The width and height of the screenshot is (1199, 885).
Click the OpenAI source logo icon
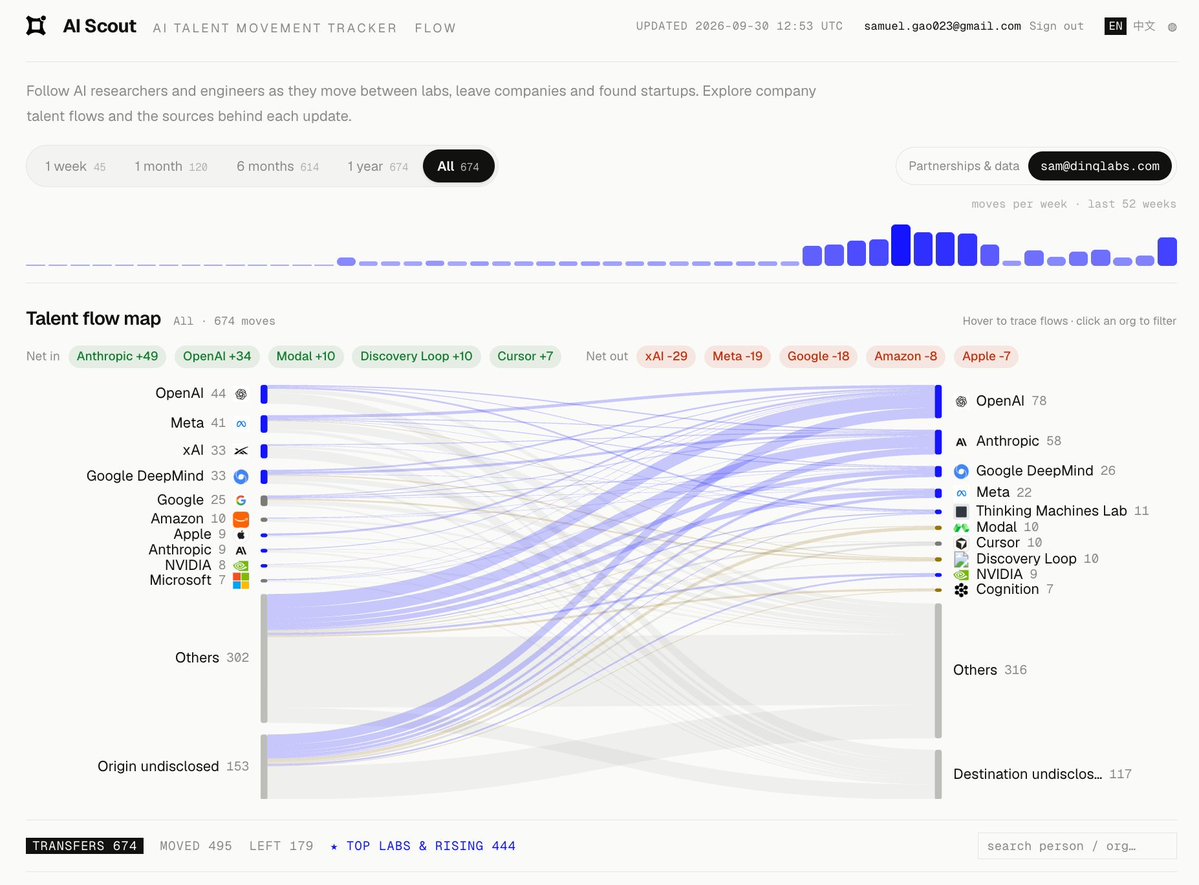point(241,394)
